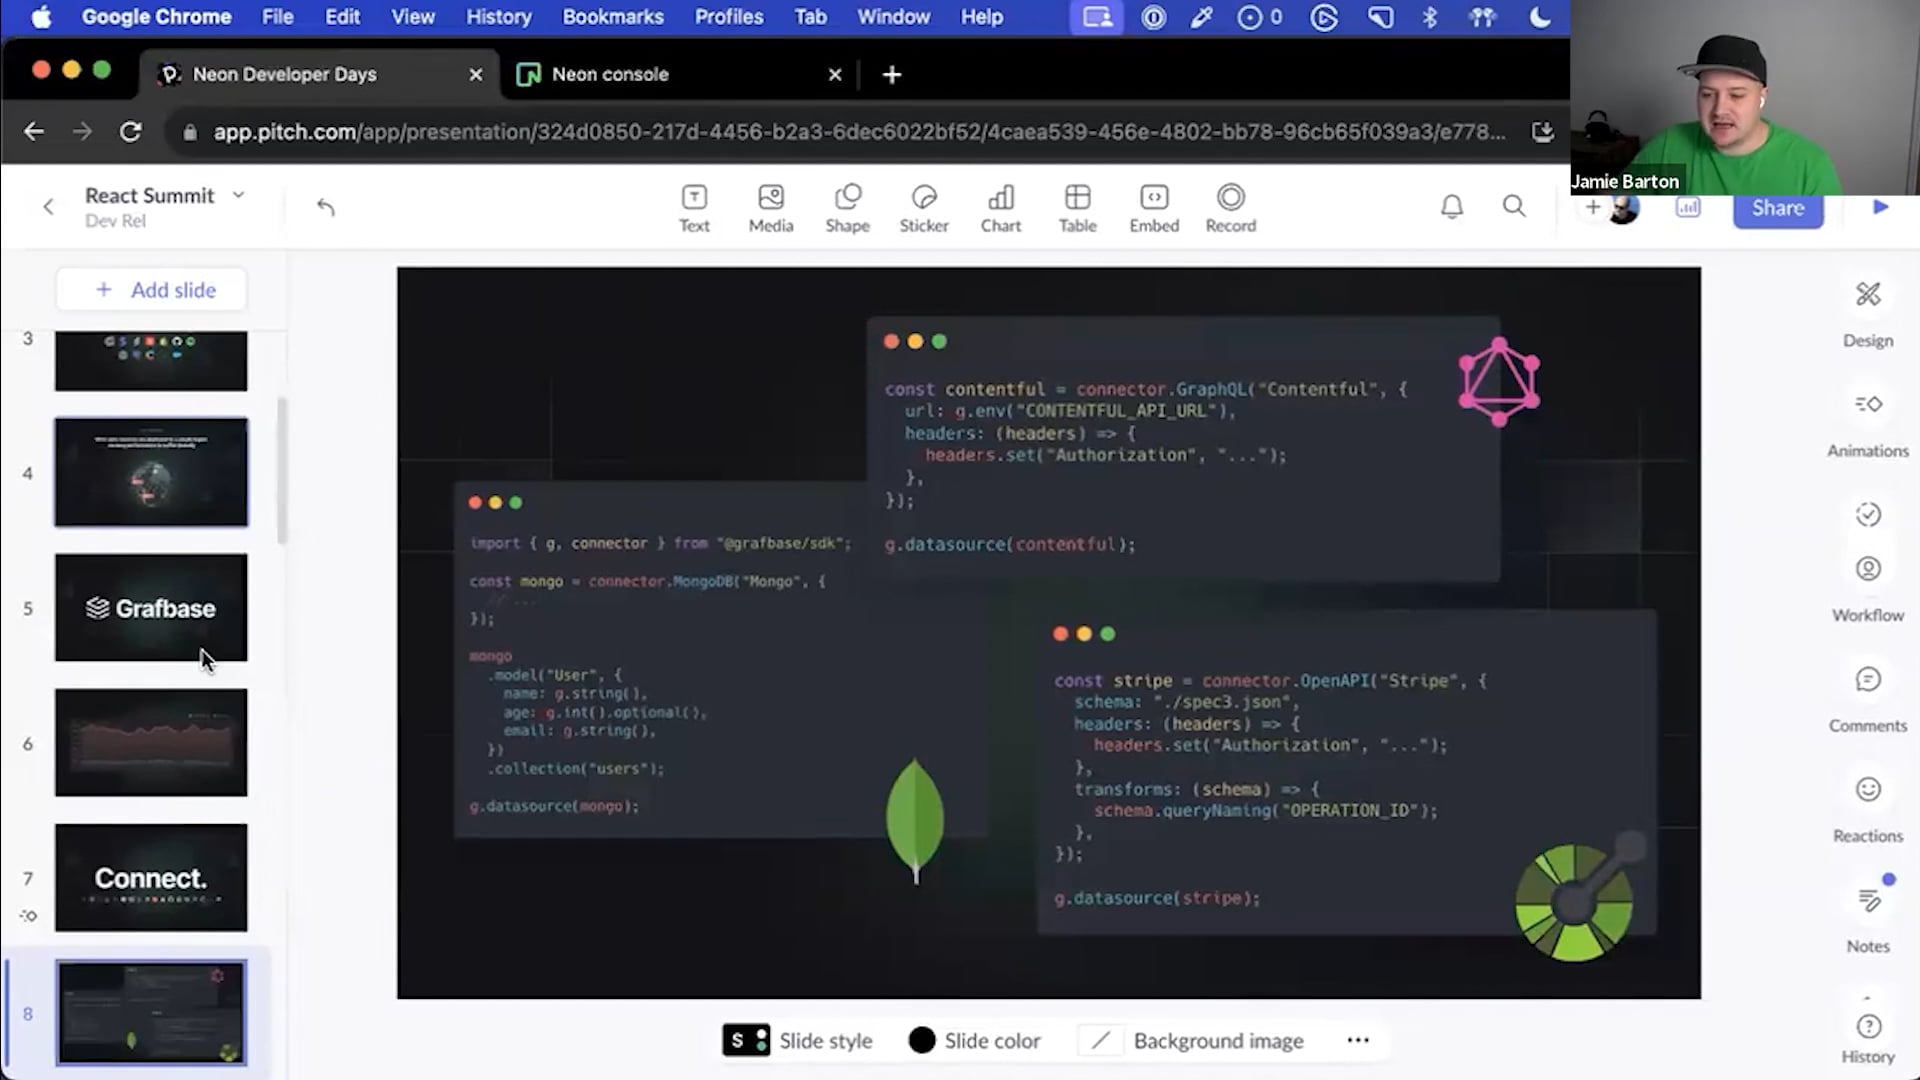The height and width of the screenshot is (1080, 1920).
Task: Change the Slide color swatch
Action: (921, 1040)
